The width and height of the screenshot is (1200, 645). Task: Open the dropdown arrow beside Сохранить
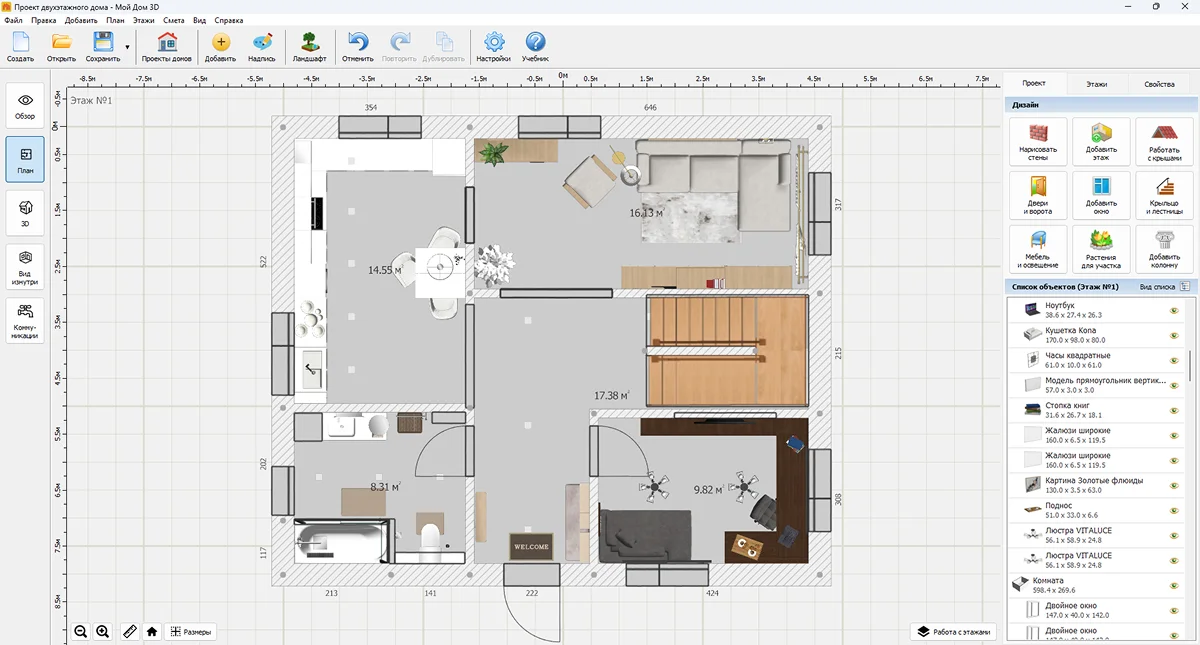click(127, 47)
